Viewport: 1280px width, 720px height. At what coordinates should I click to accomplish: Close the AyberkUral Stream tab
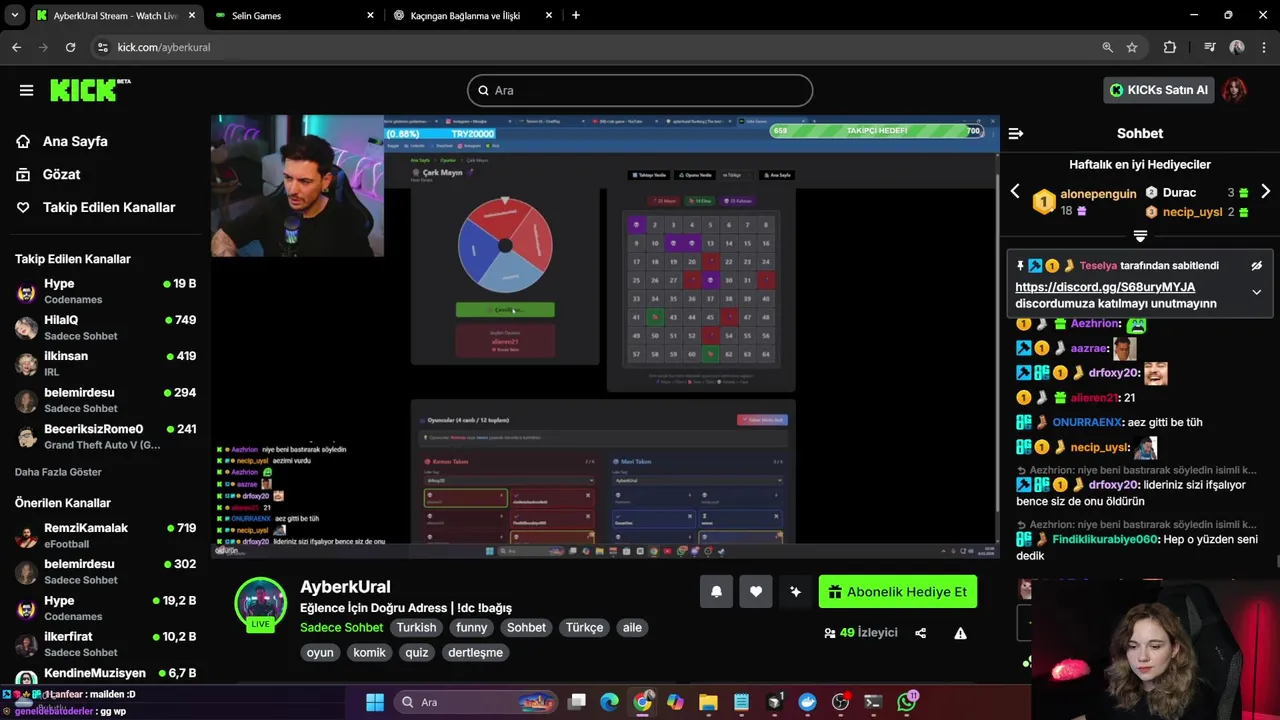[192, 16]
